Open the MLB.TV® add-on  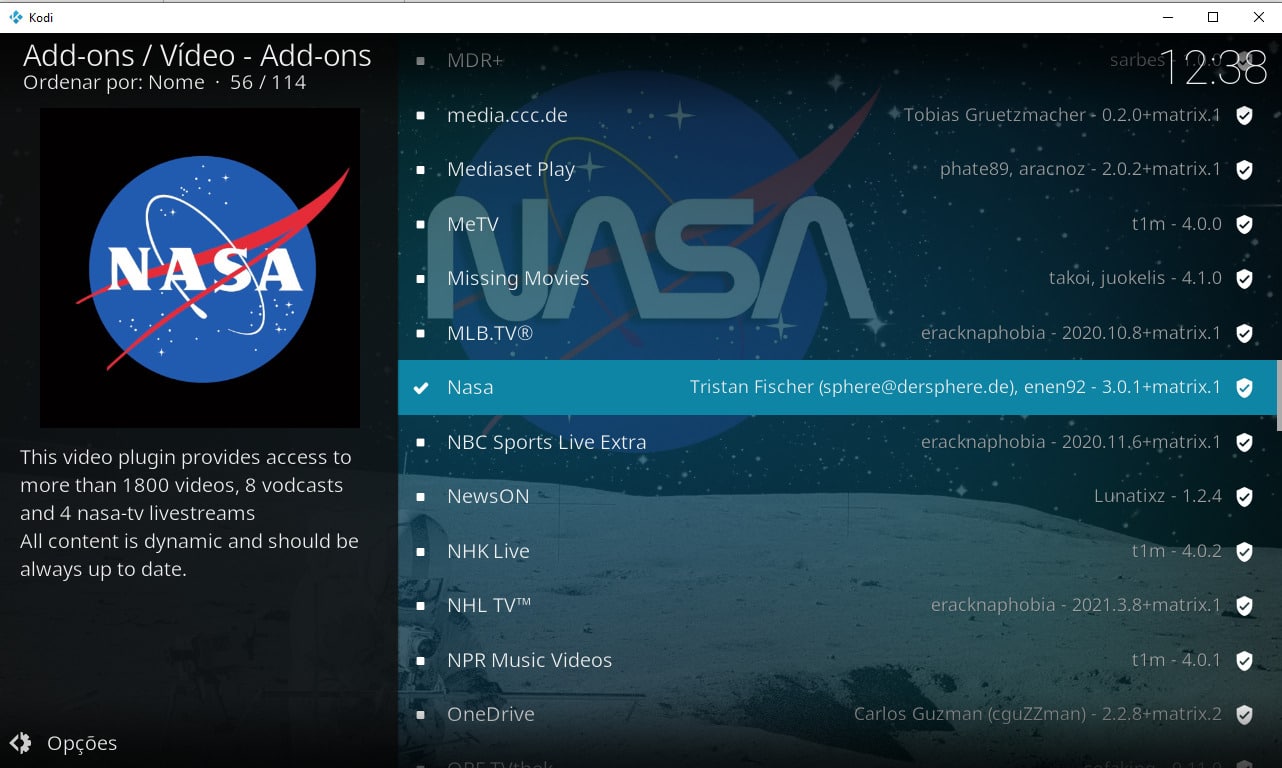pyautogui.click(x=837, y=333)
